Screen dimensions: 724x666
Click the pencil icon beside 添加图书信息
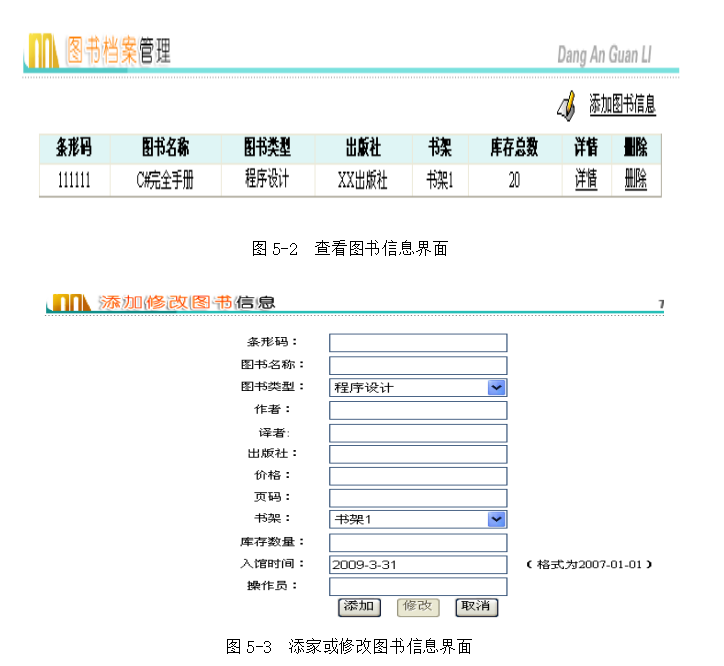click(x=567, y=106)
